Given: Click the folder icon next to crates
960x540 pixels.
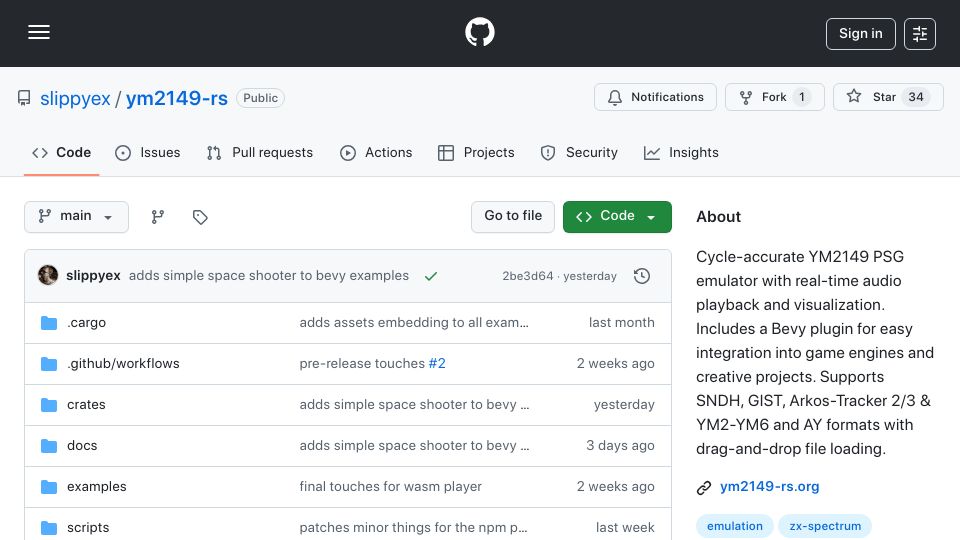Looking at the screenshot, I should point(49,405).
